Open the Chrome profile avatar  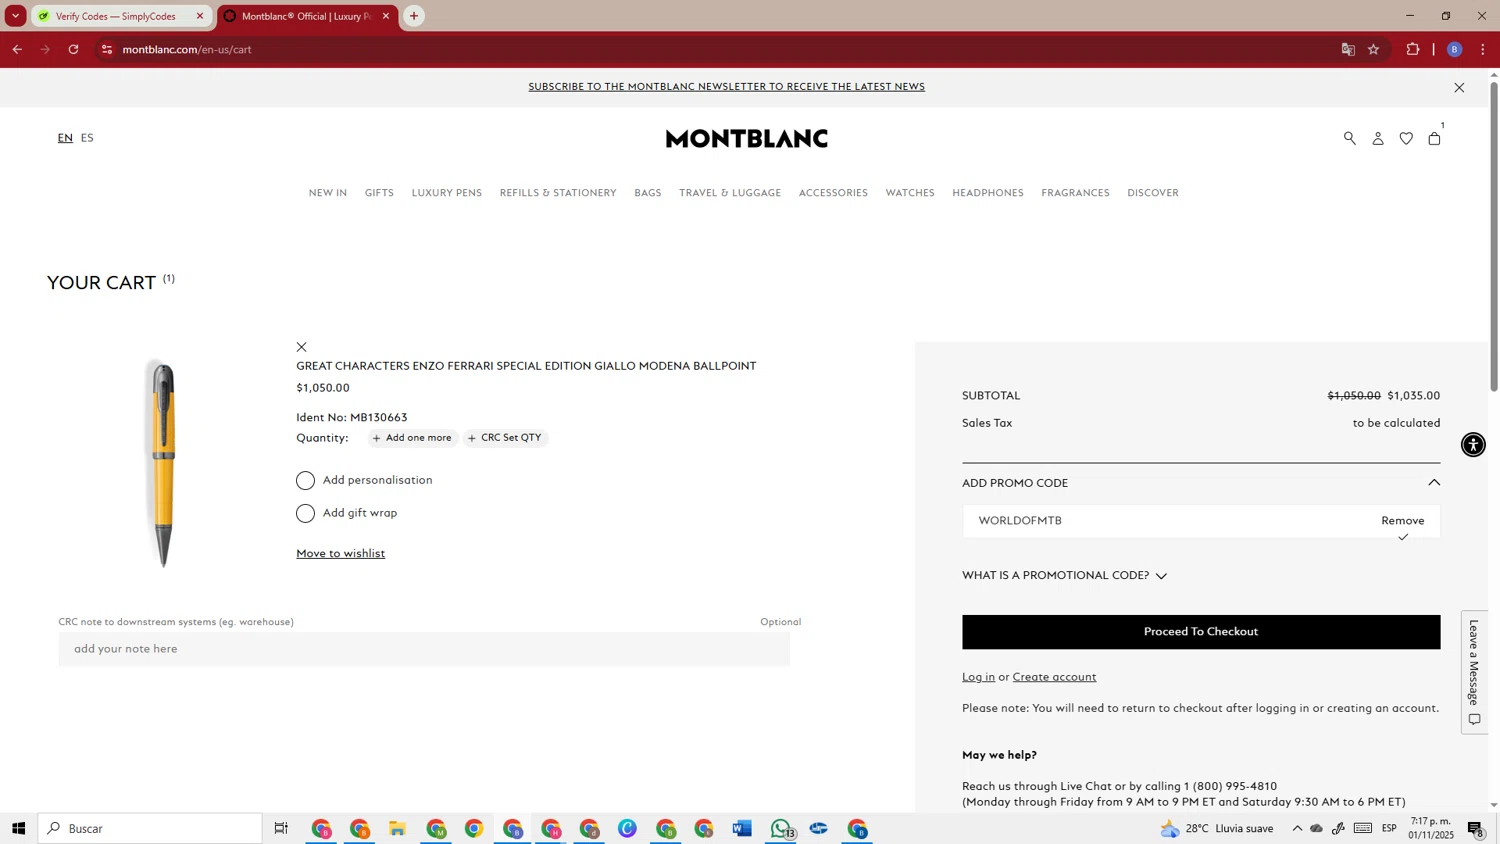coord(1455,49)
